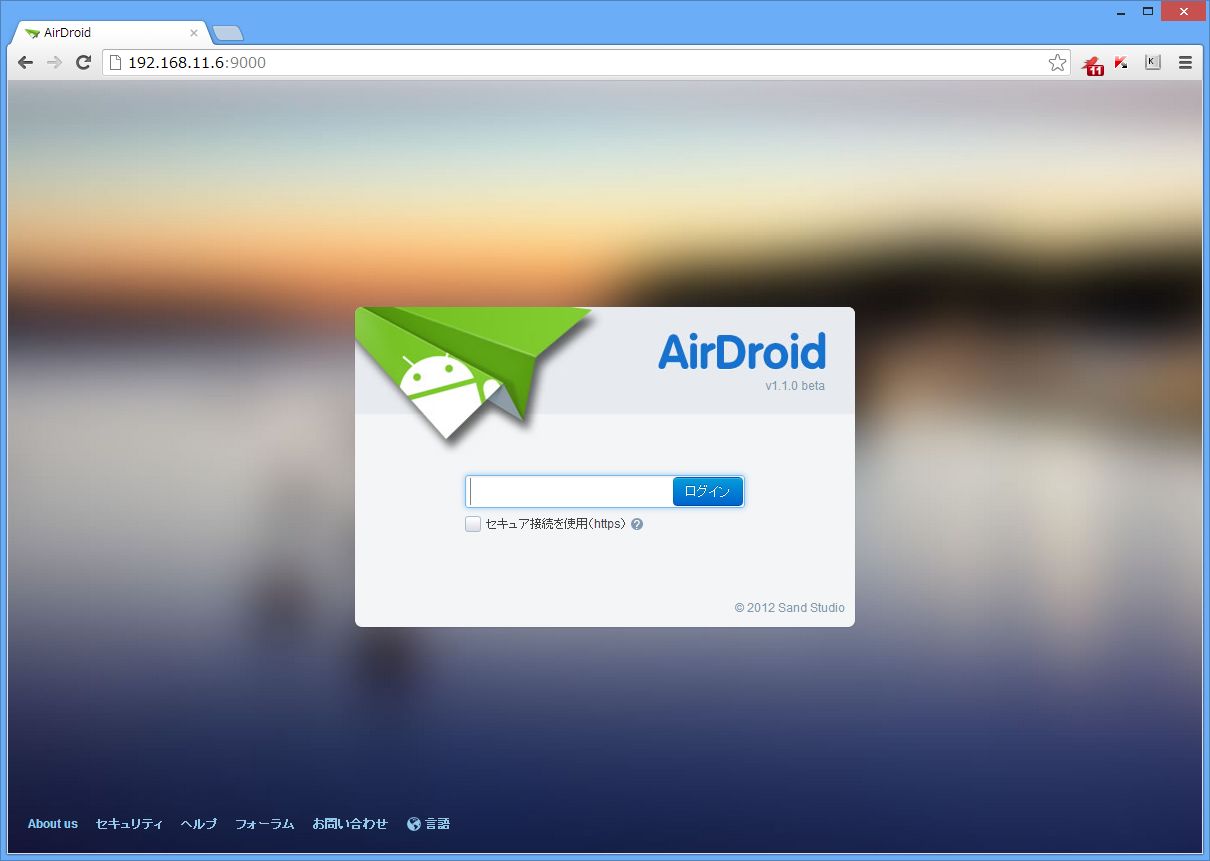This screenshot has height=861, width=1210.
Task: Open a new browser tab
Action: tap(228, 33)
